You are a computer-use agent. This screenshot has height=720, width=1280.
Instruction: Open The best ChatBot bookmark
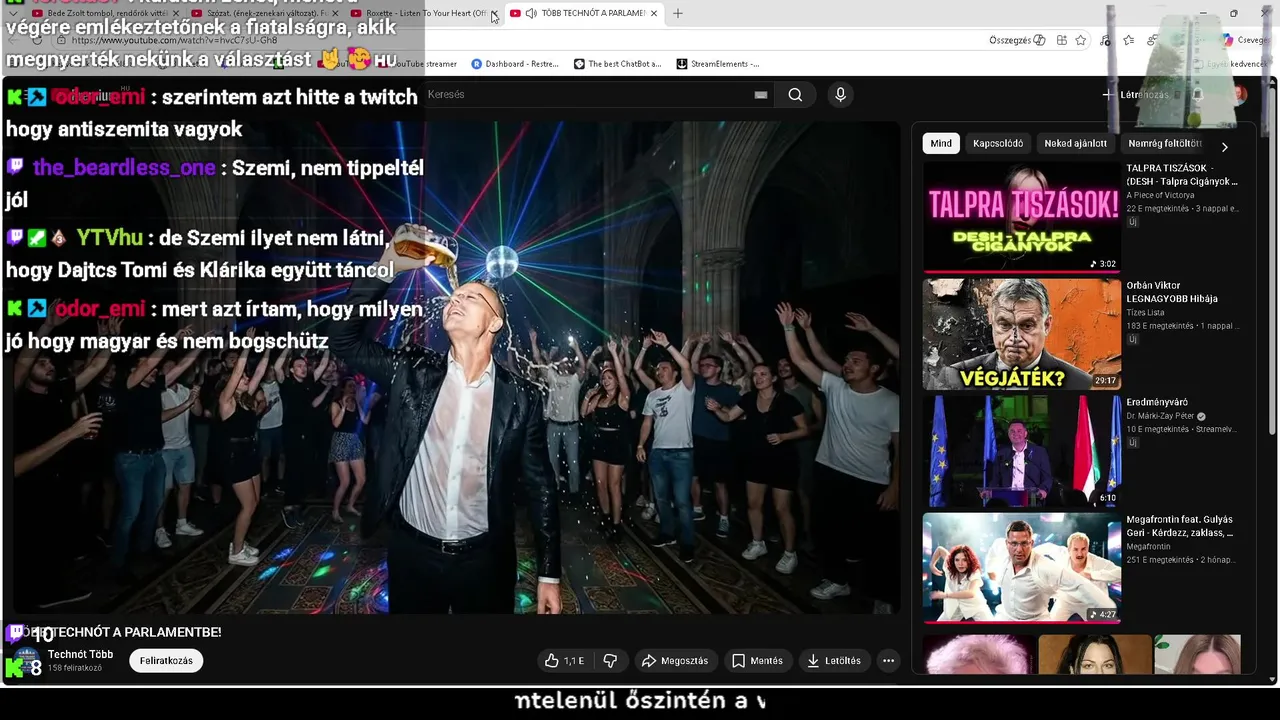point(617,64)
